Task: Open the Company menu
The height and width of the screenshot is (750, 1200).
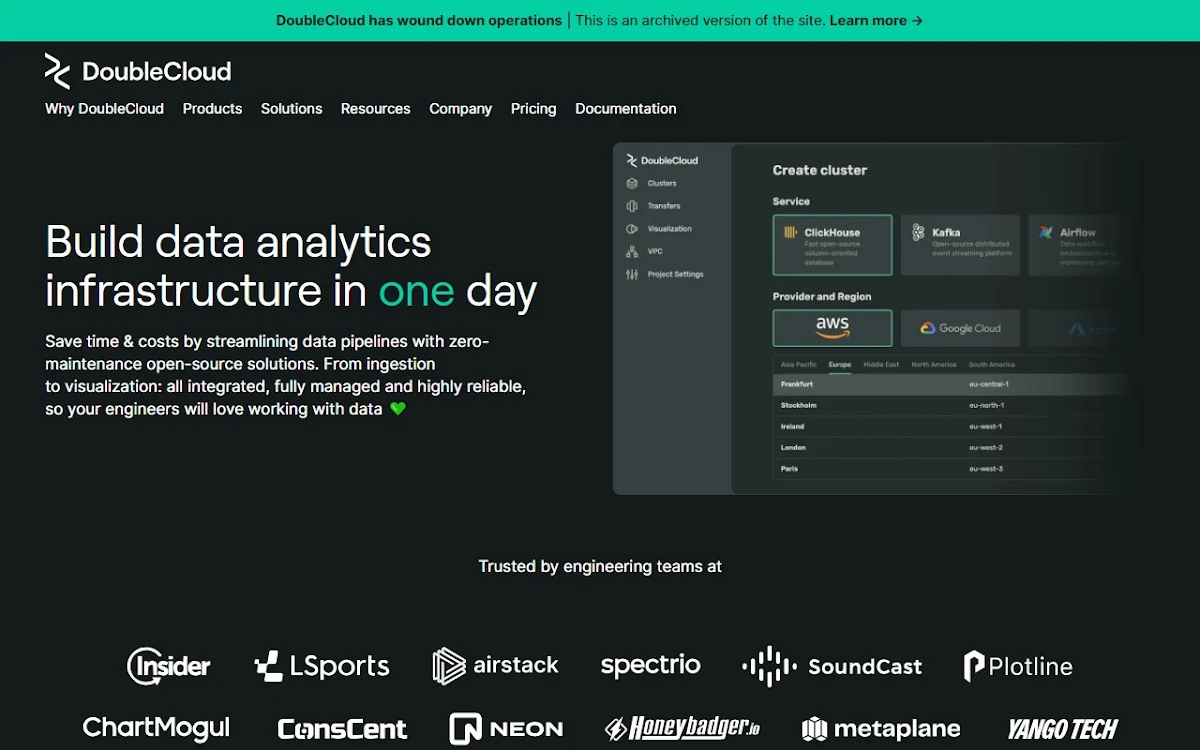Action: point(460,109)
